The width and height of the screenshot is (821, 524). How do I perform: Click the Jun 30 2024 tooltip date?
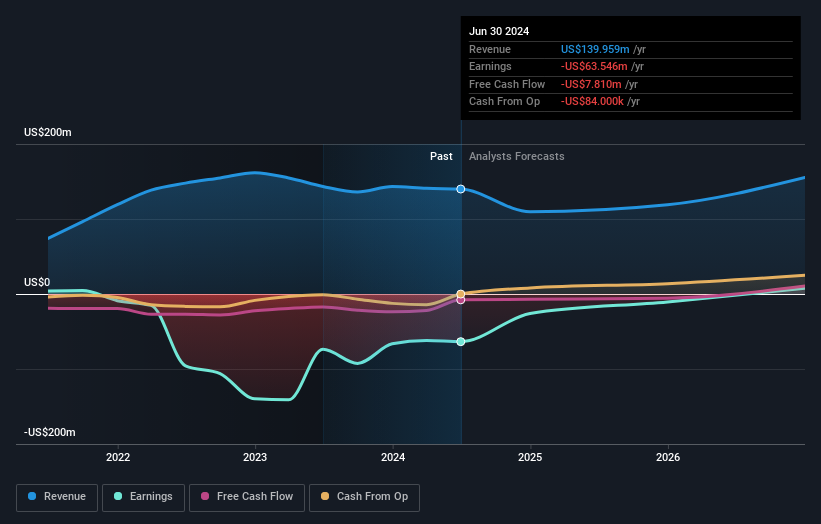pos(499,31)
